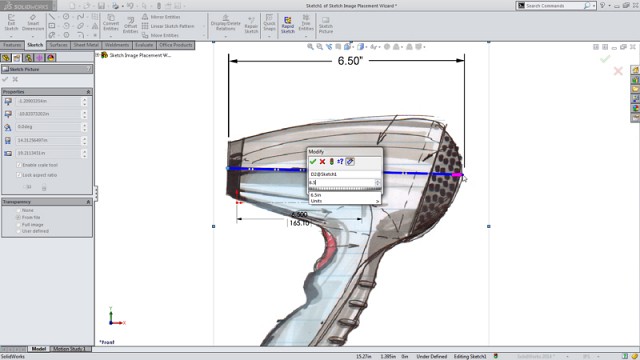Toggle the Lock aspect ratio checkbox
The width and height of the screenshot is (640, 360).
point(19,175)
